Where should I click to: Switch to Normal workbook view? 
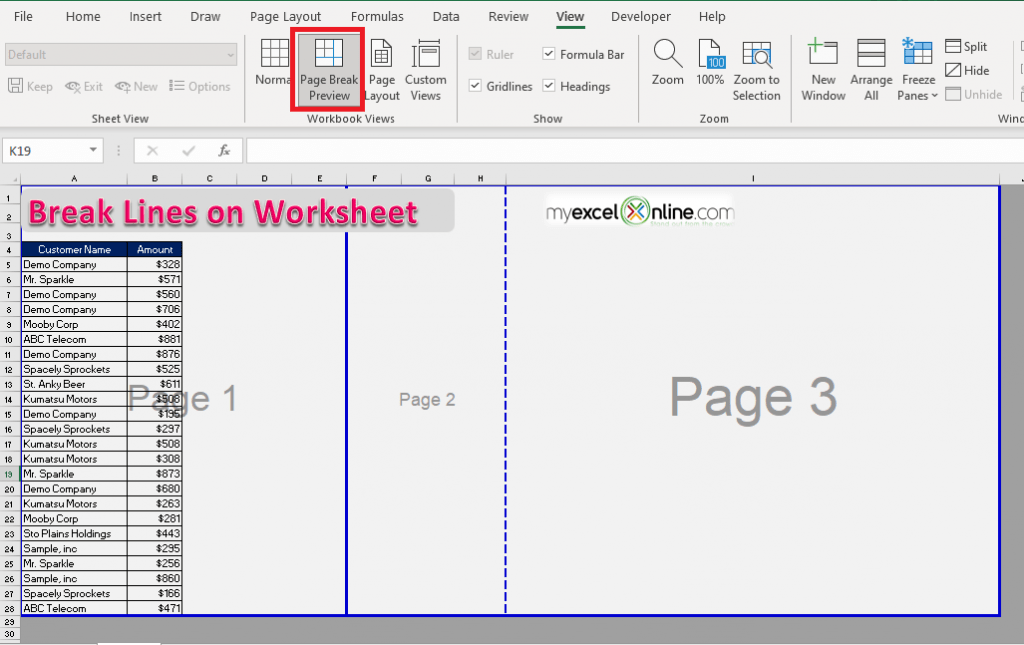click(272, 66)
